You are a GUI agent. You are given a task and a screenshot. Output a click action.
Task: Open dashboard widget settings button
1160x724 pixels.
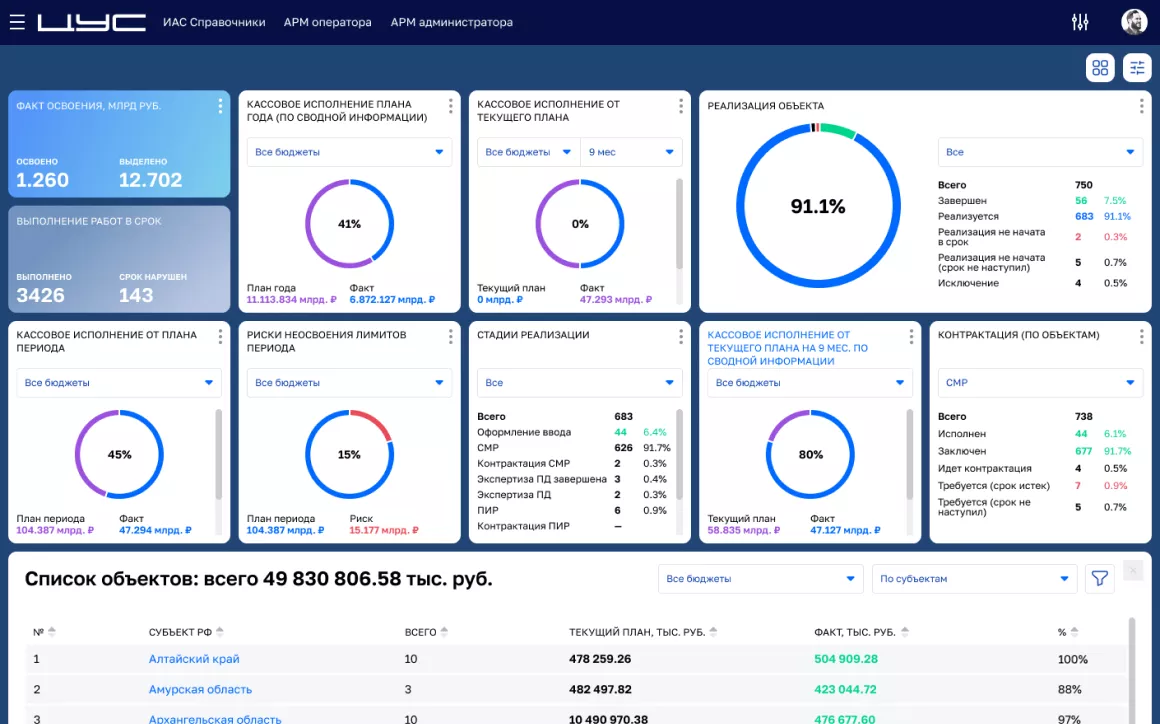(1137, 68)
